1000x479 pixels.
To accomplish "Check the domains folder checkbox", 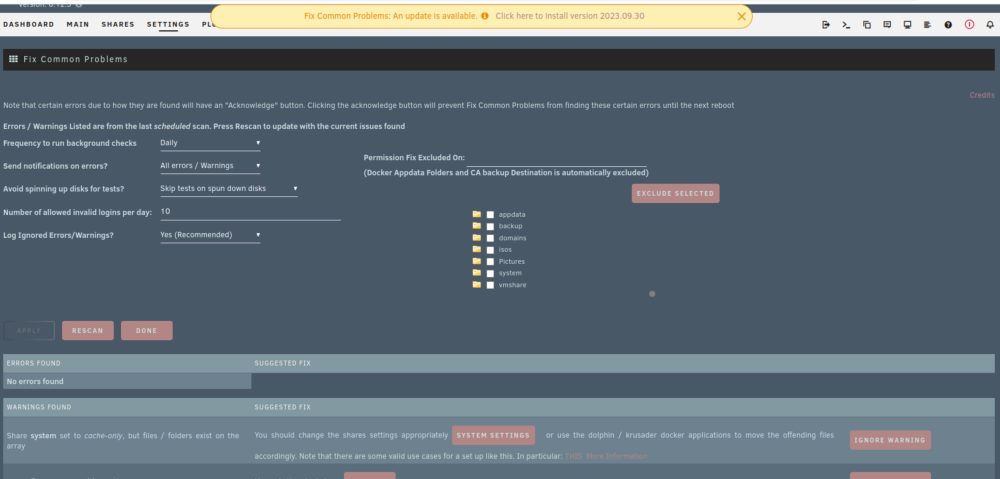I will click(x=490, y=238).
